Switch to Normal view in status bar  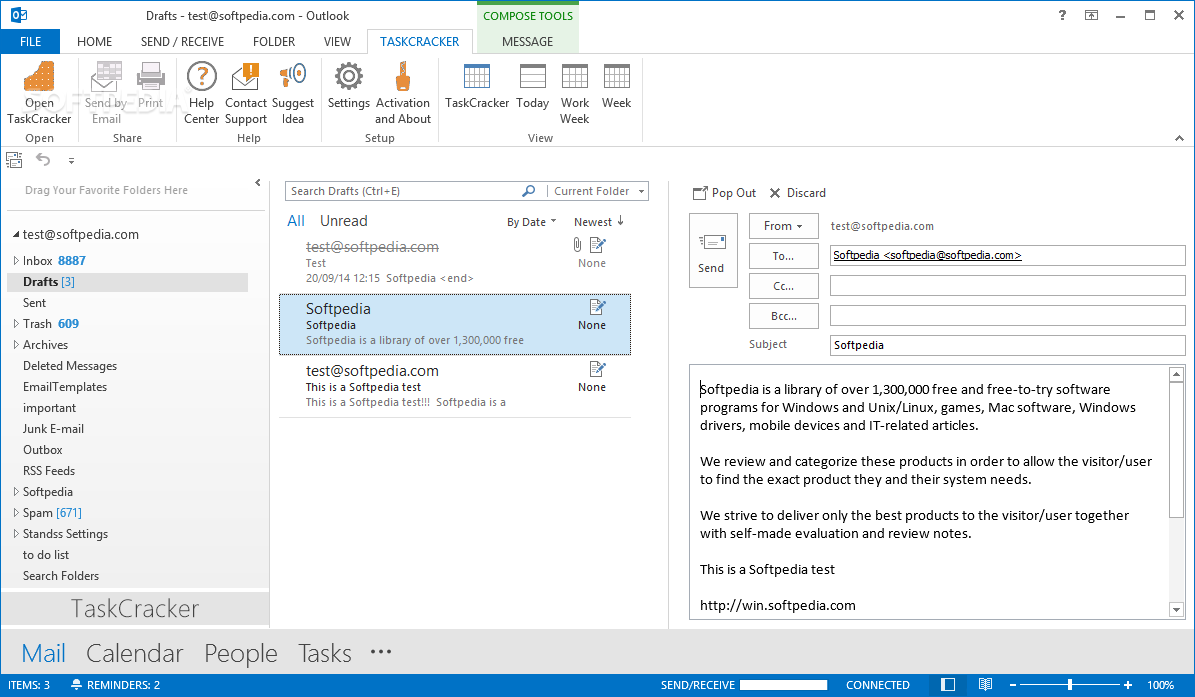tap(948, 685)
